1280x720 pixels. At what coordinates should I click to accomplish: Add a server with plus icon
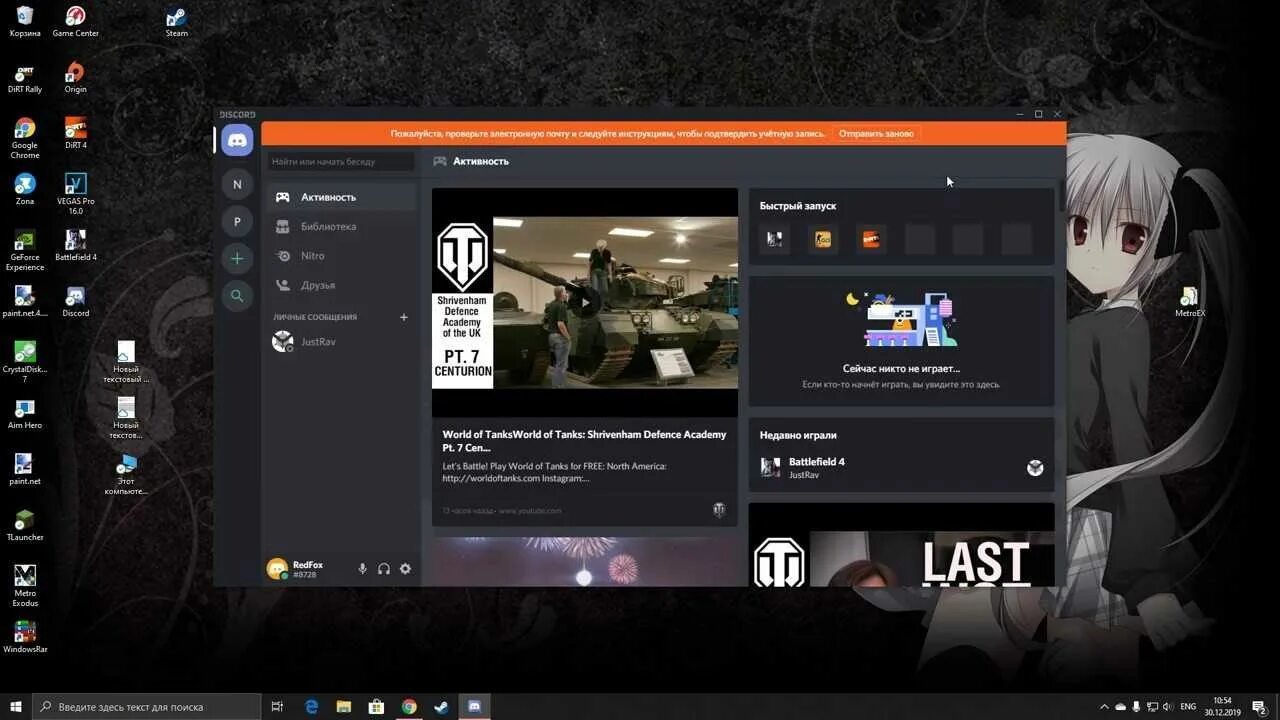[x=237, y=258]
